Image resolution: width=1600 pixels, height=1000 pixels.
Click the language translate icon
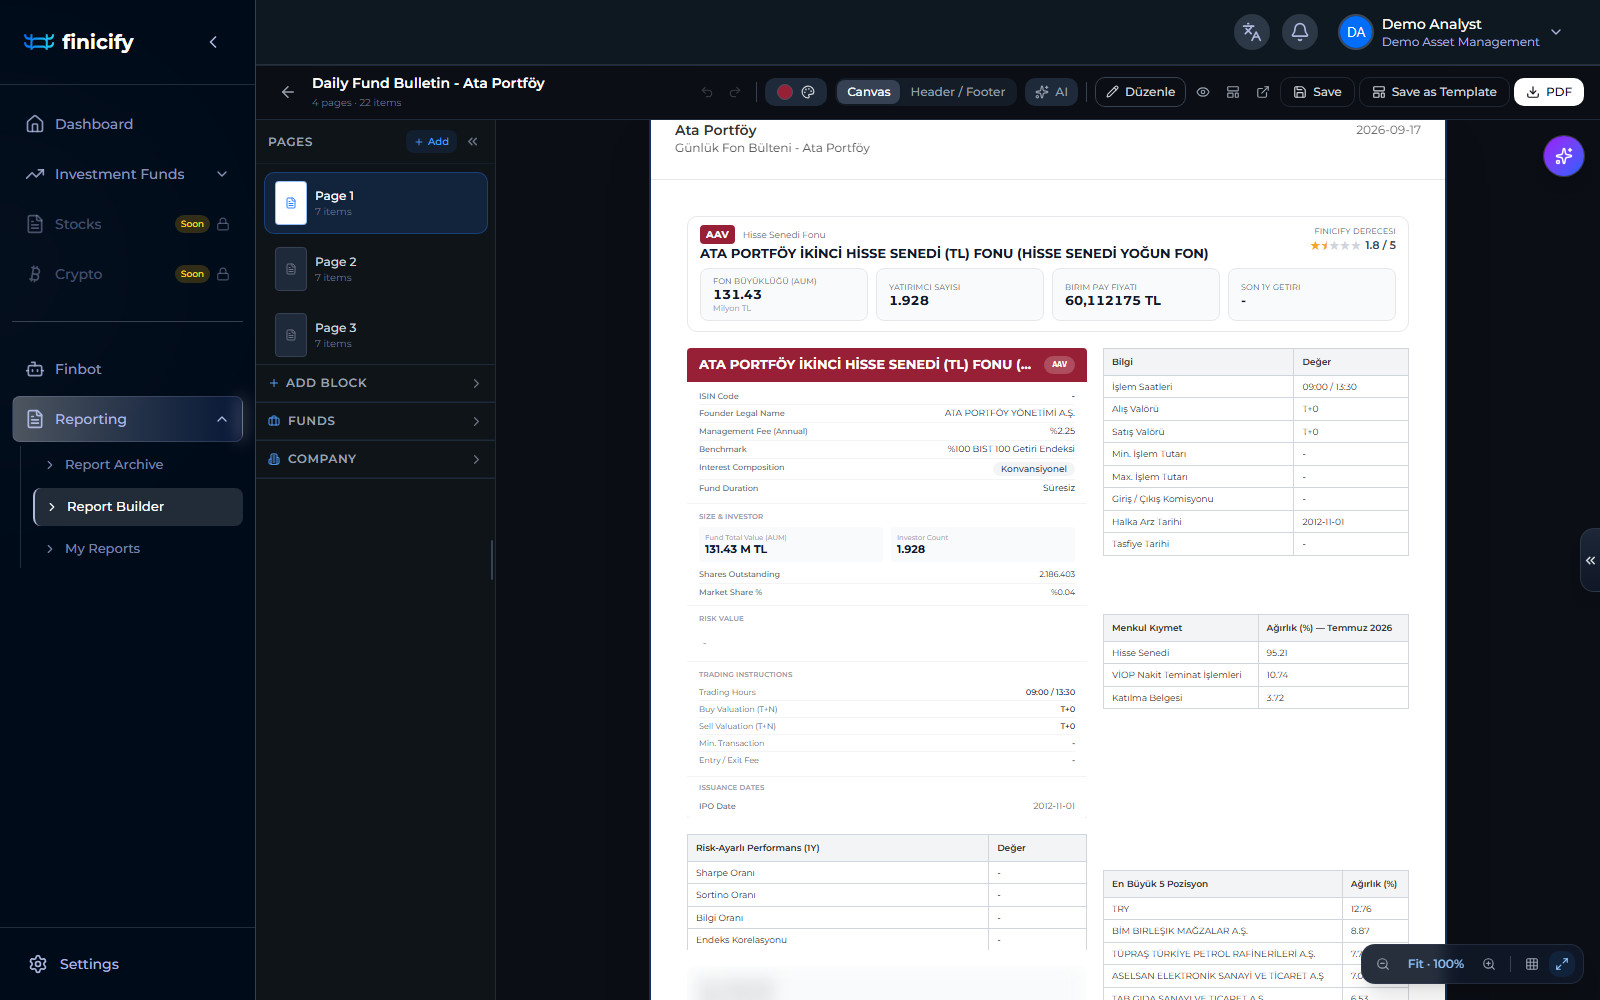coord(1252,32)
